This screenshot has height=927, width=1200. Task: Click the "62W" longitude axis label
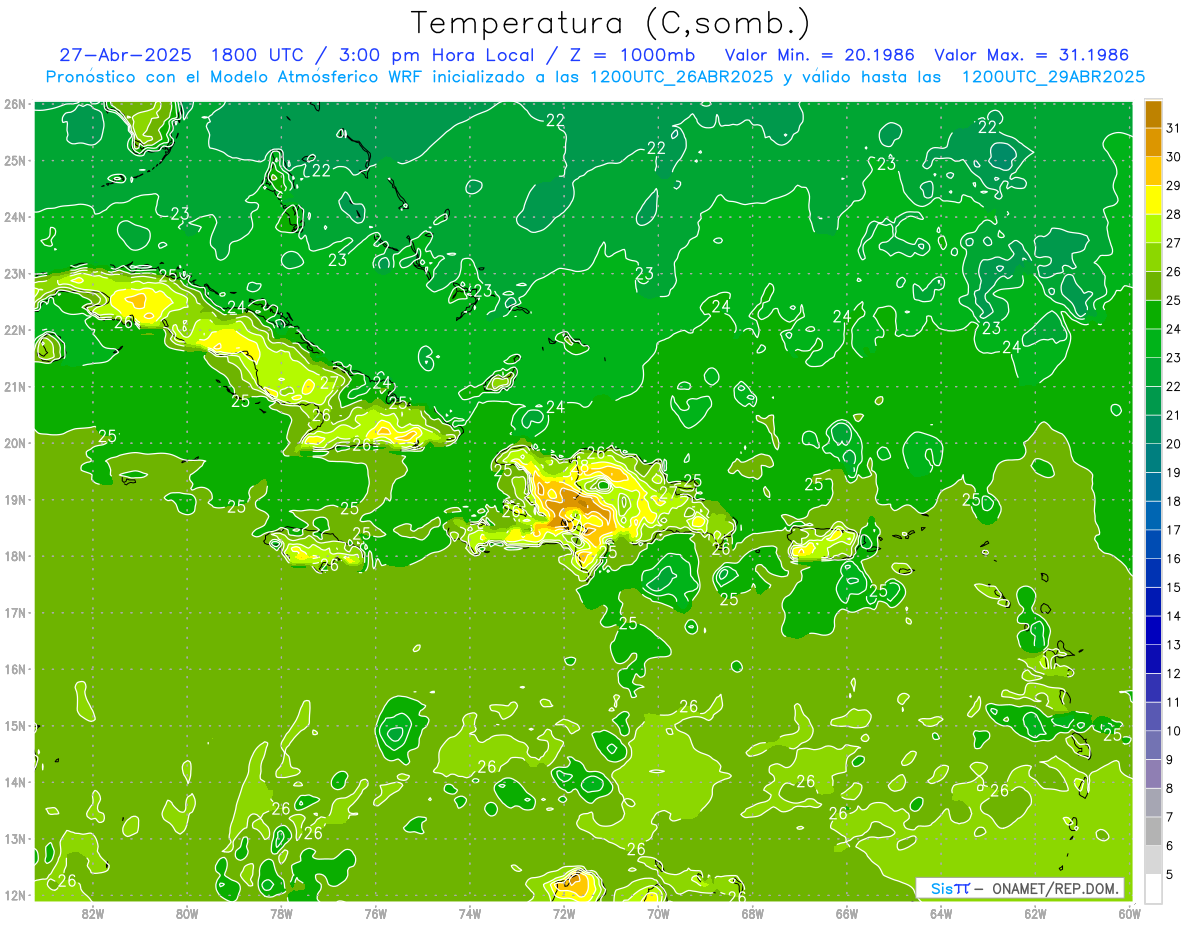tap(1035, 913)
